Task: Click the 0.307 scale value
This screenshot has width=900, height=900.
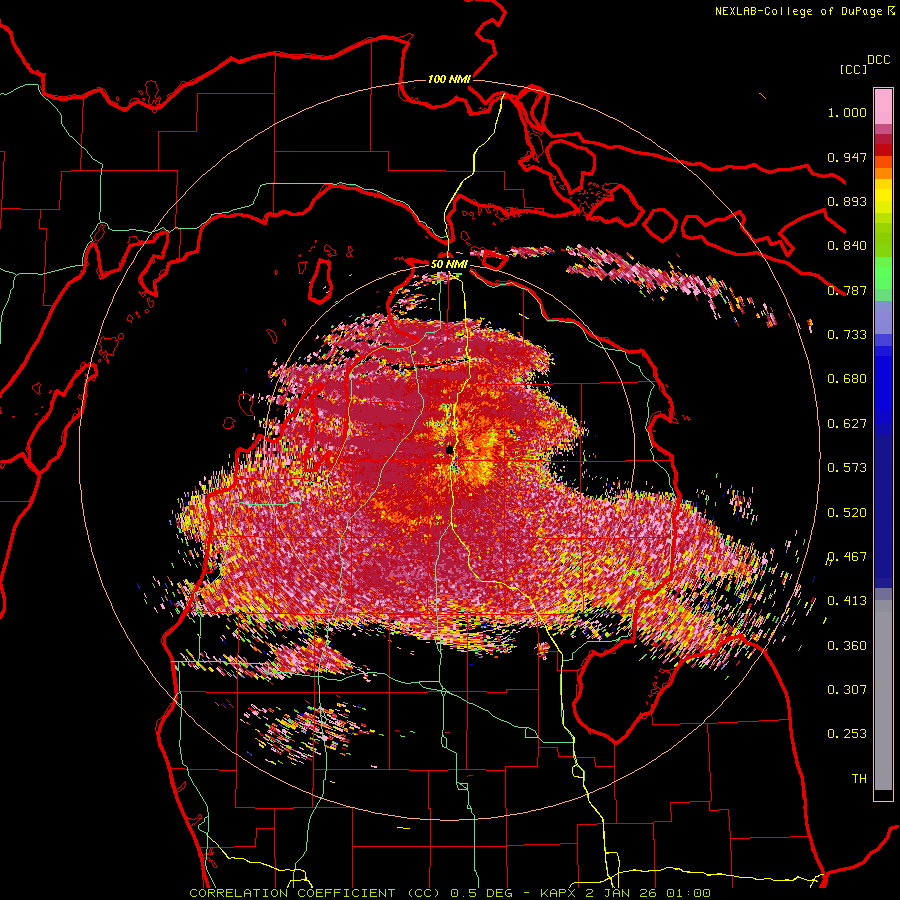Action: click(847, 690)
